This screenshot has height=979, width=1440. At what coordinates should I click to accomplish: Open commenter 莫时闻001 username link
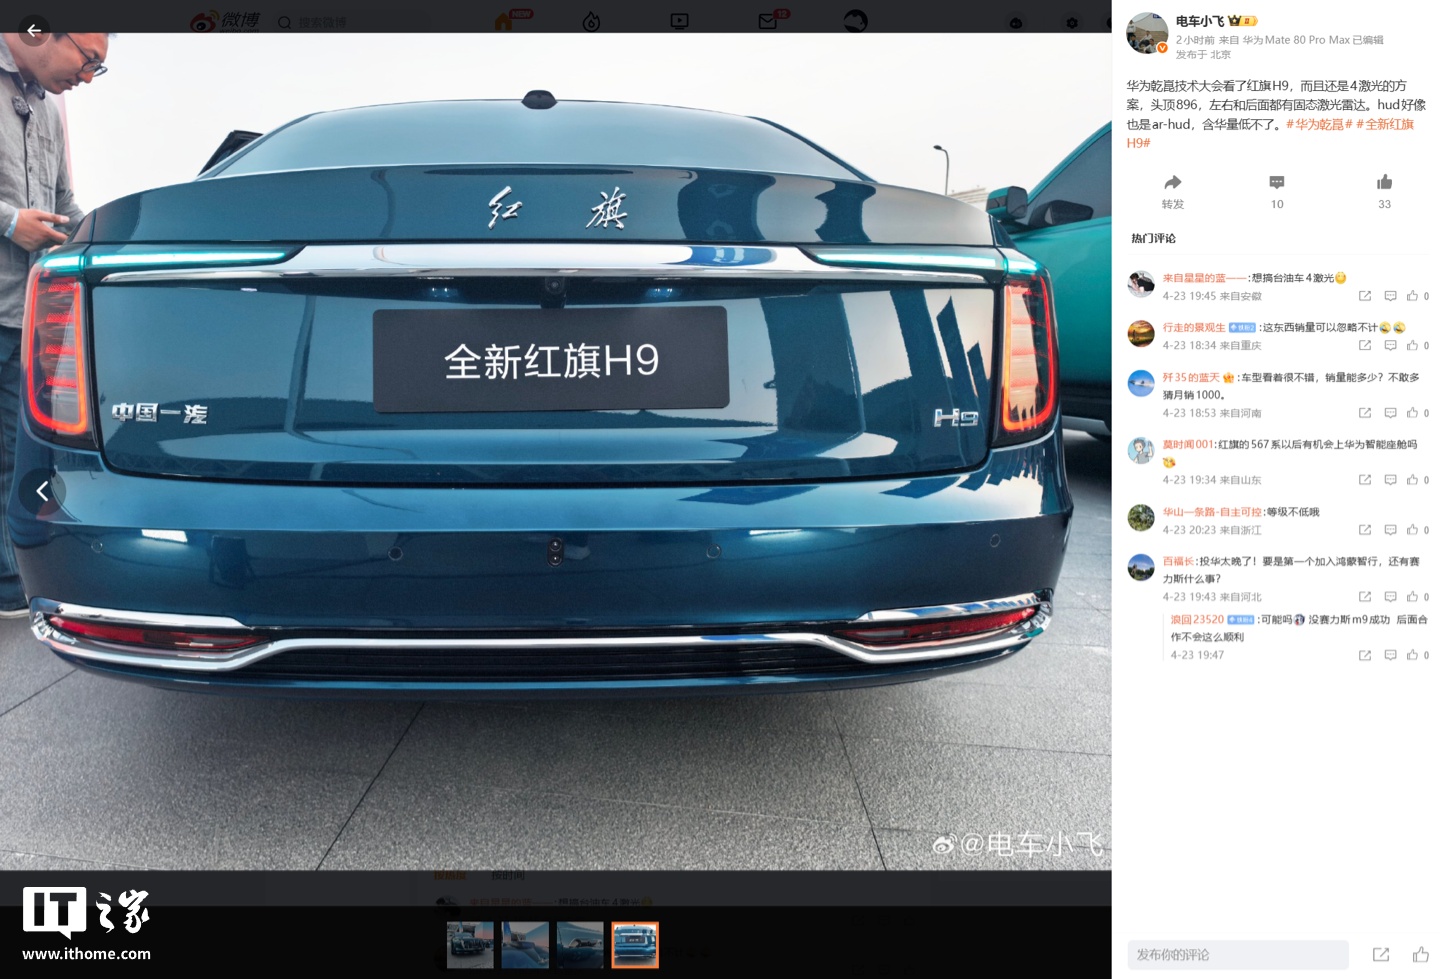tap(1188, 445)
